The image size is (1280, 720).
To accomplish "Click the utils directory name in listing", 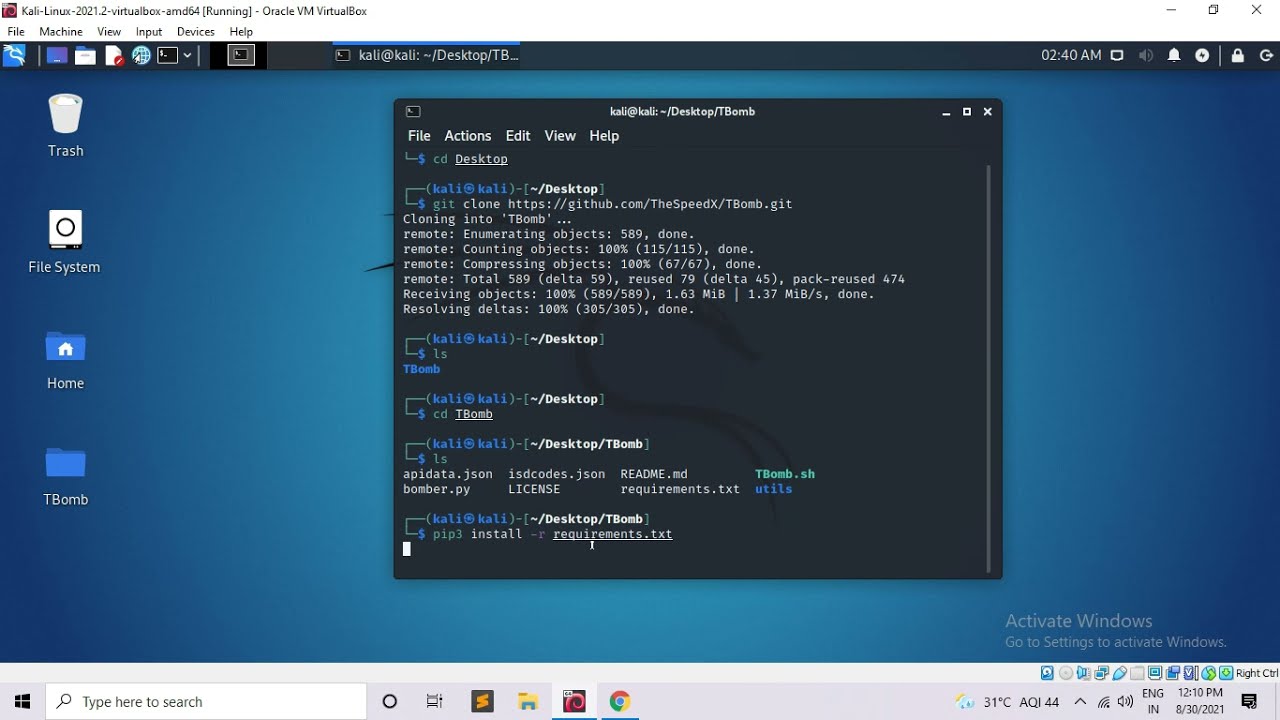I will 774,489.
